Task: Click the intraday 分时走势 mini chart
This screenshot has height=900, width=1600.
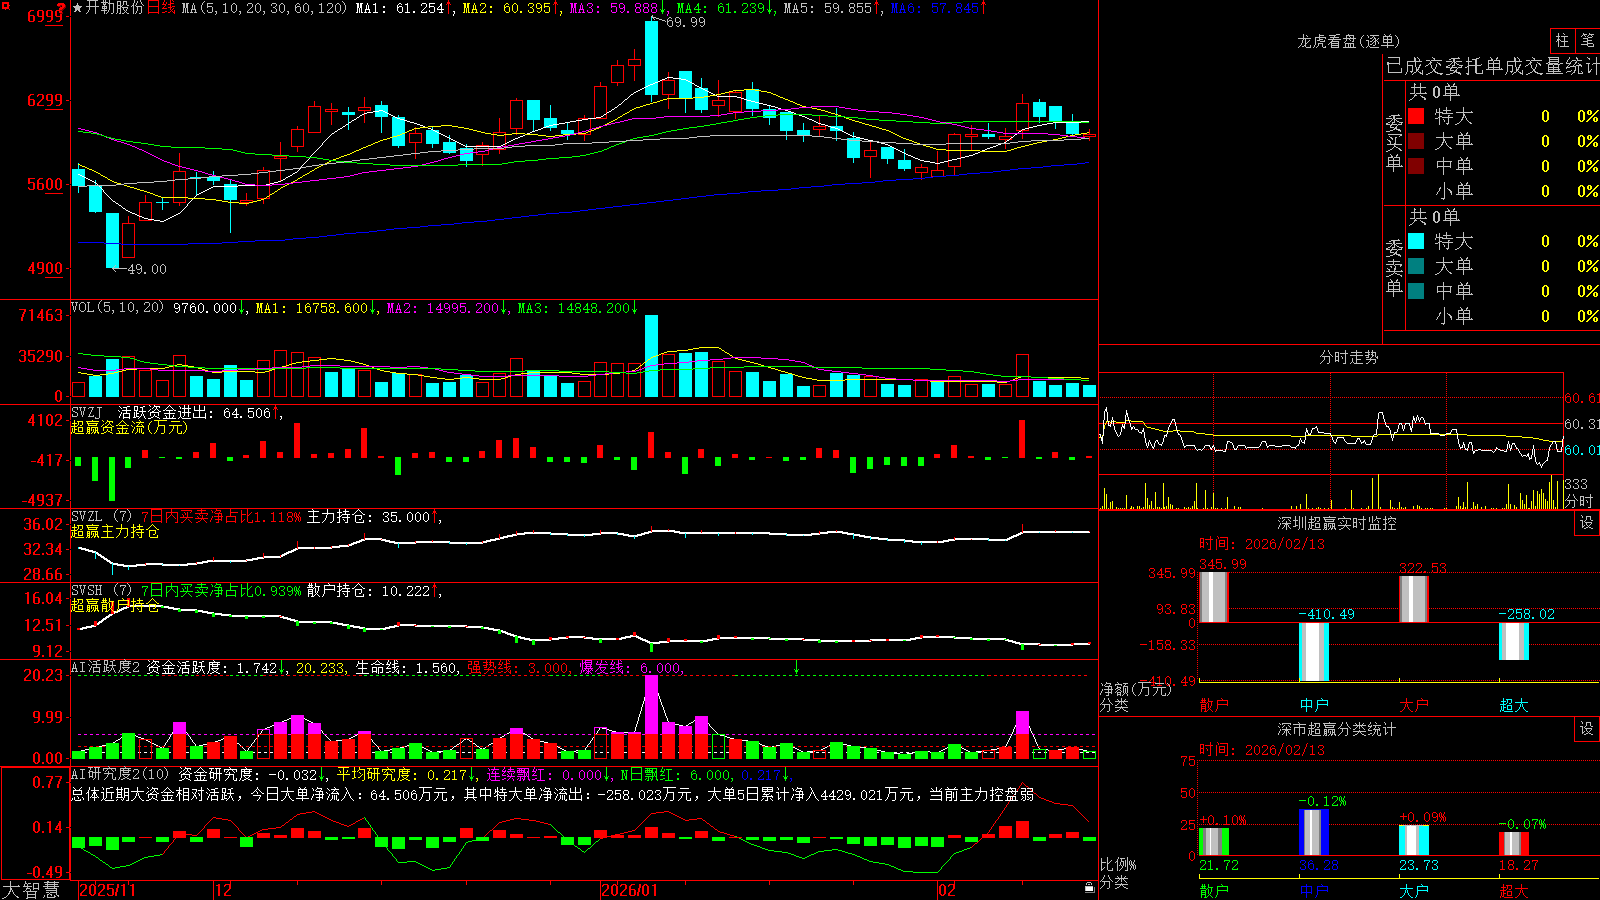Action: click(1331, 441)
